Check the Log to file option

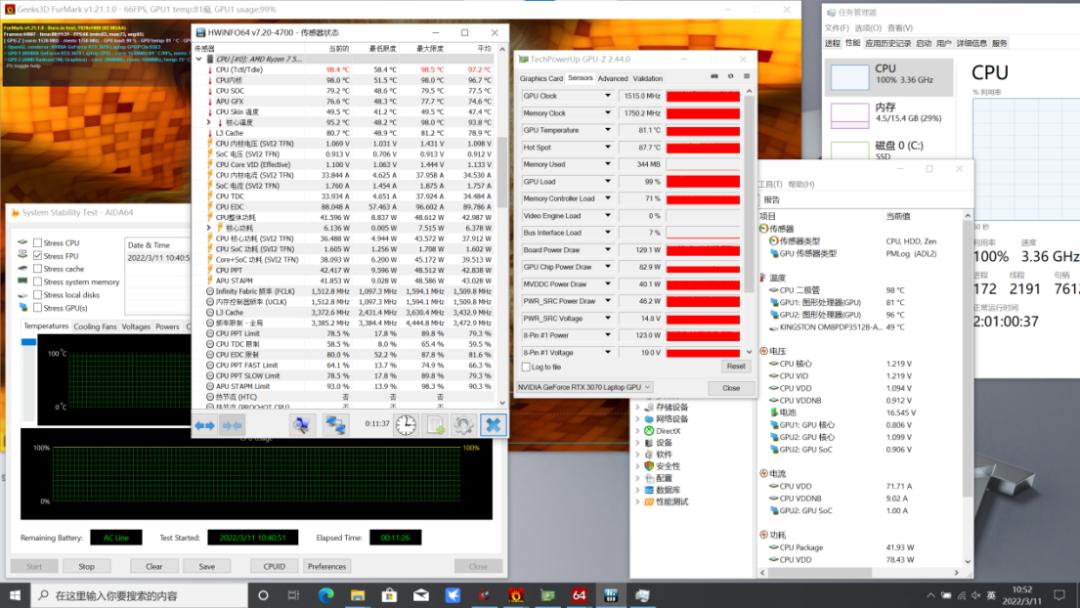tap(526, 367)
